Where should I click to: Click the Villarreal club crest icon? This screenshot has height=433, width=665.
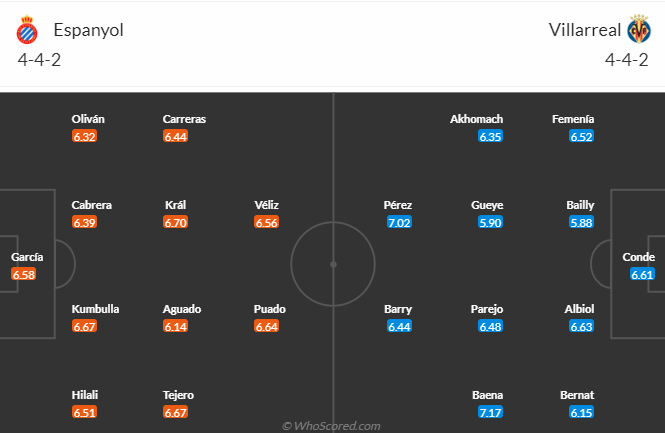(x=639, y=30)
